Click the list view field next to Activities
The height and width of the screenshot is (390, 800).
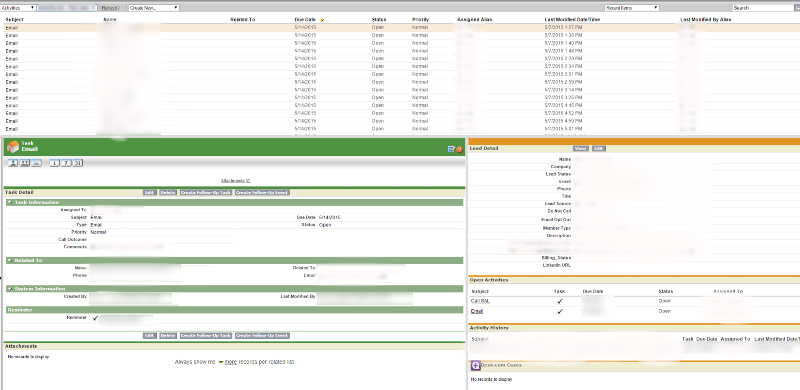pos(67,8)
